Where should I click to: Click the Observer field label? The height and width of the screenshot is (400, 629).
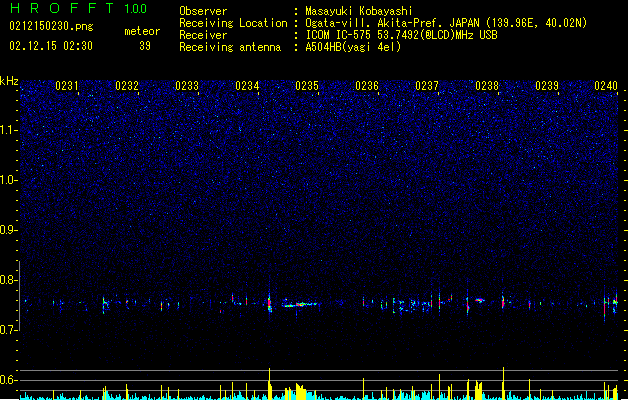pos(203,11)
